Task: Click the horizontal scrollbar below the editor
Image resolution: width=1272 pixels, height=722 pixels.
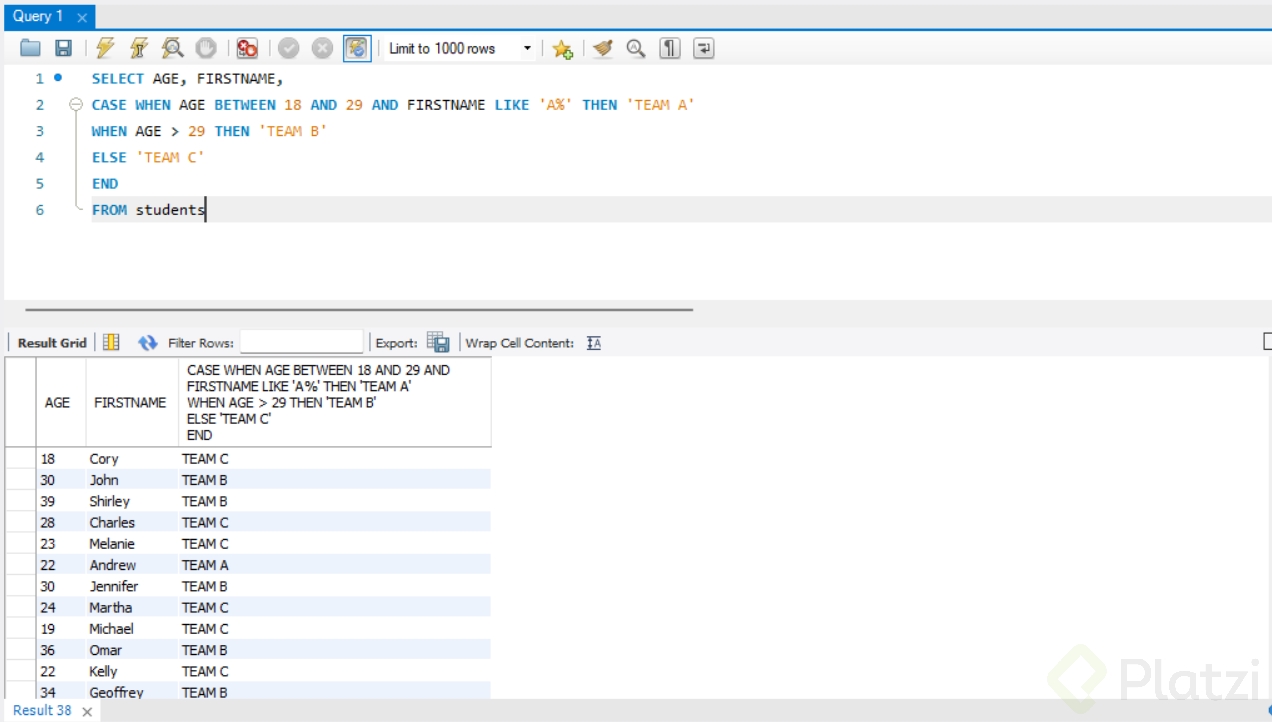Action: [359, 309]
